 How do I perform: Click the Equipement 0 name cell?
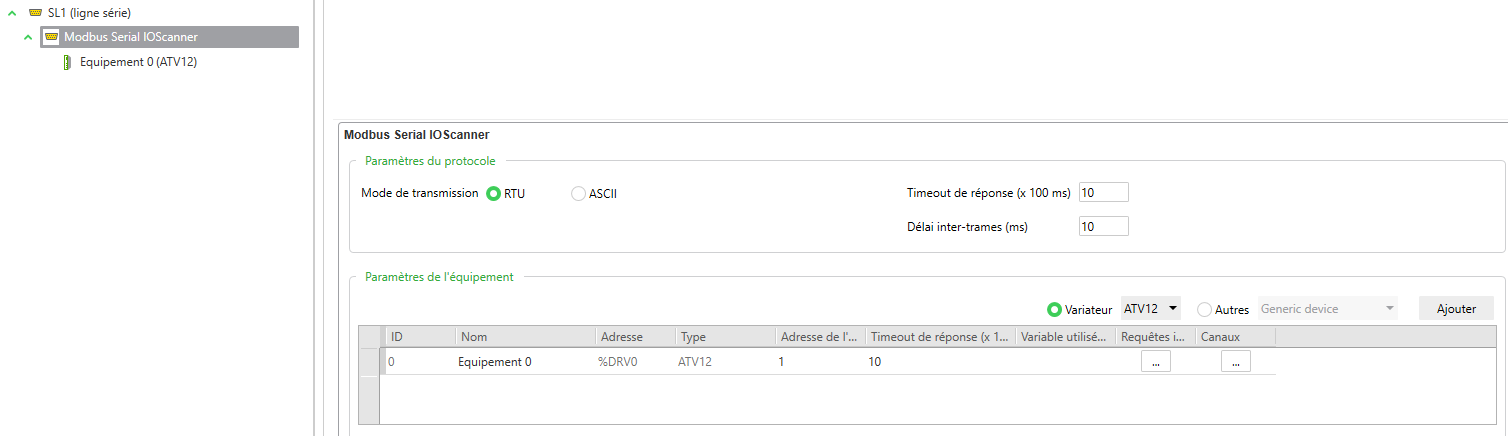coord(495,362)
